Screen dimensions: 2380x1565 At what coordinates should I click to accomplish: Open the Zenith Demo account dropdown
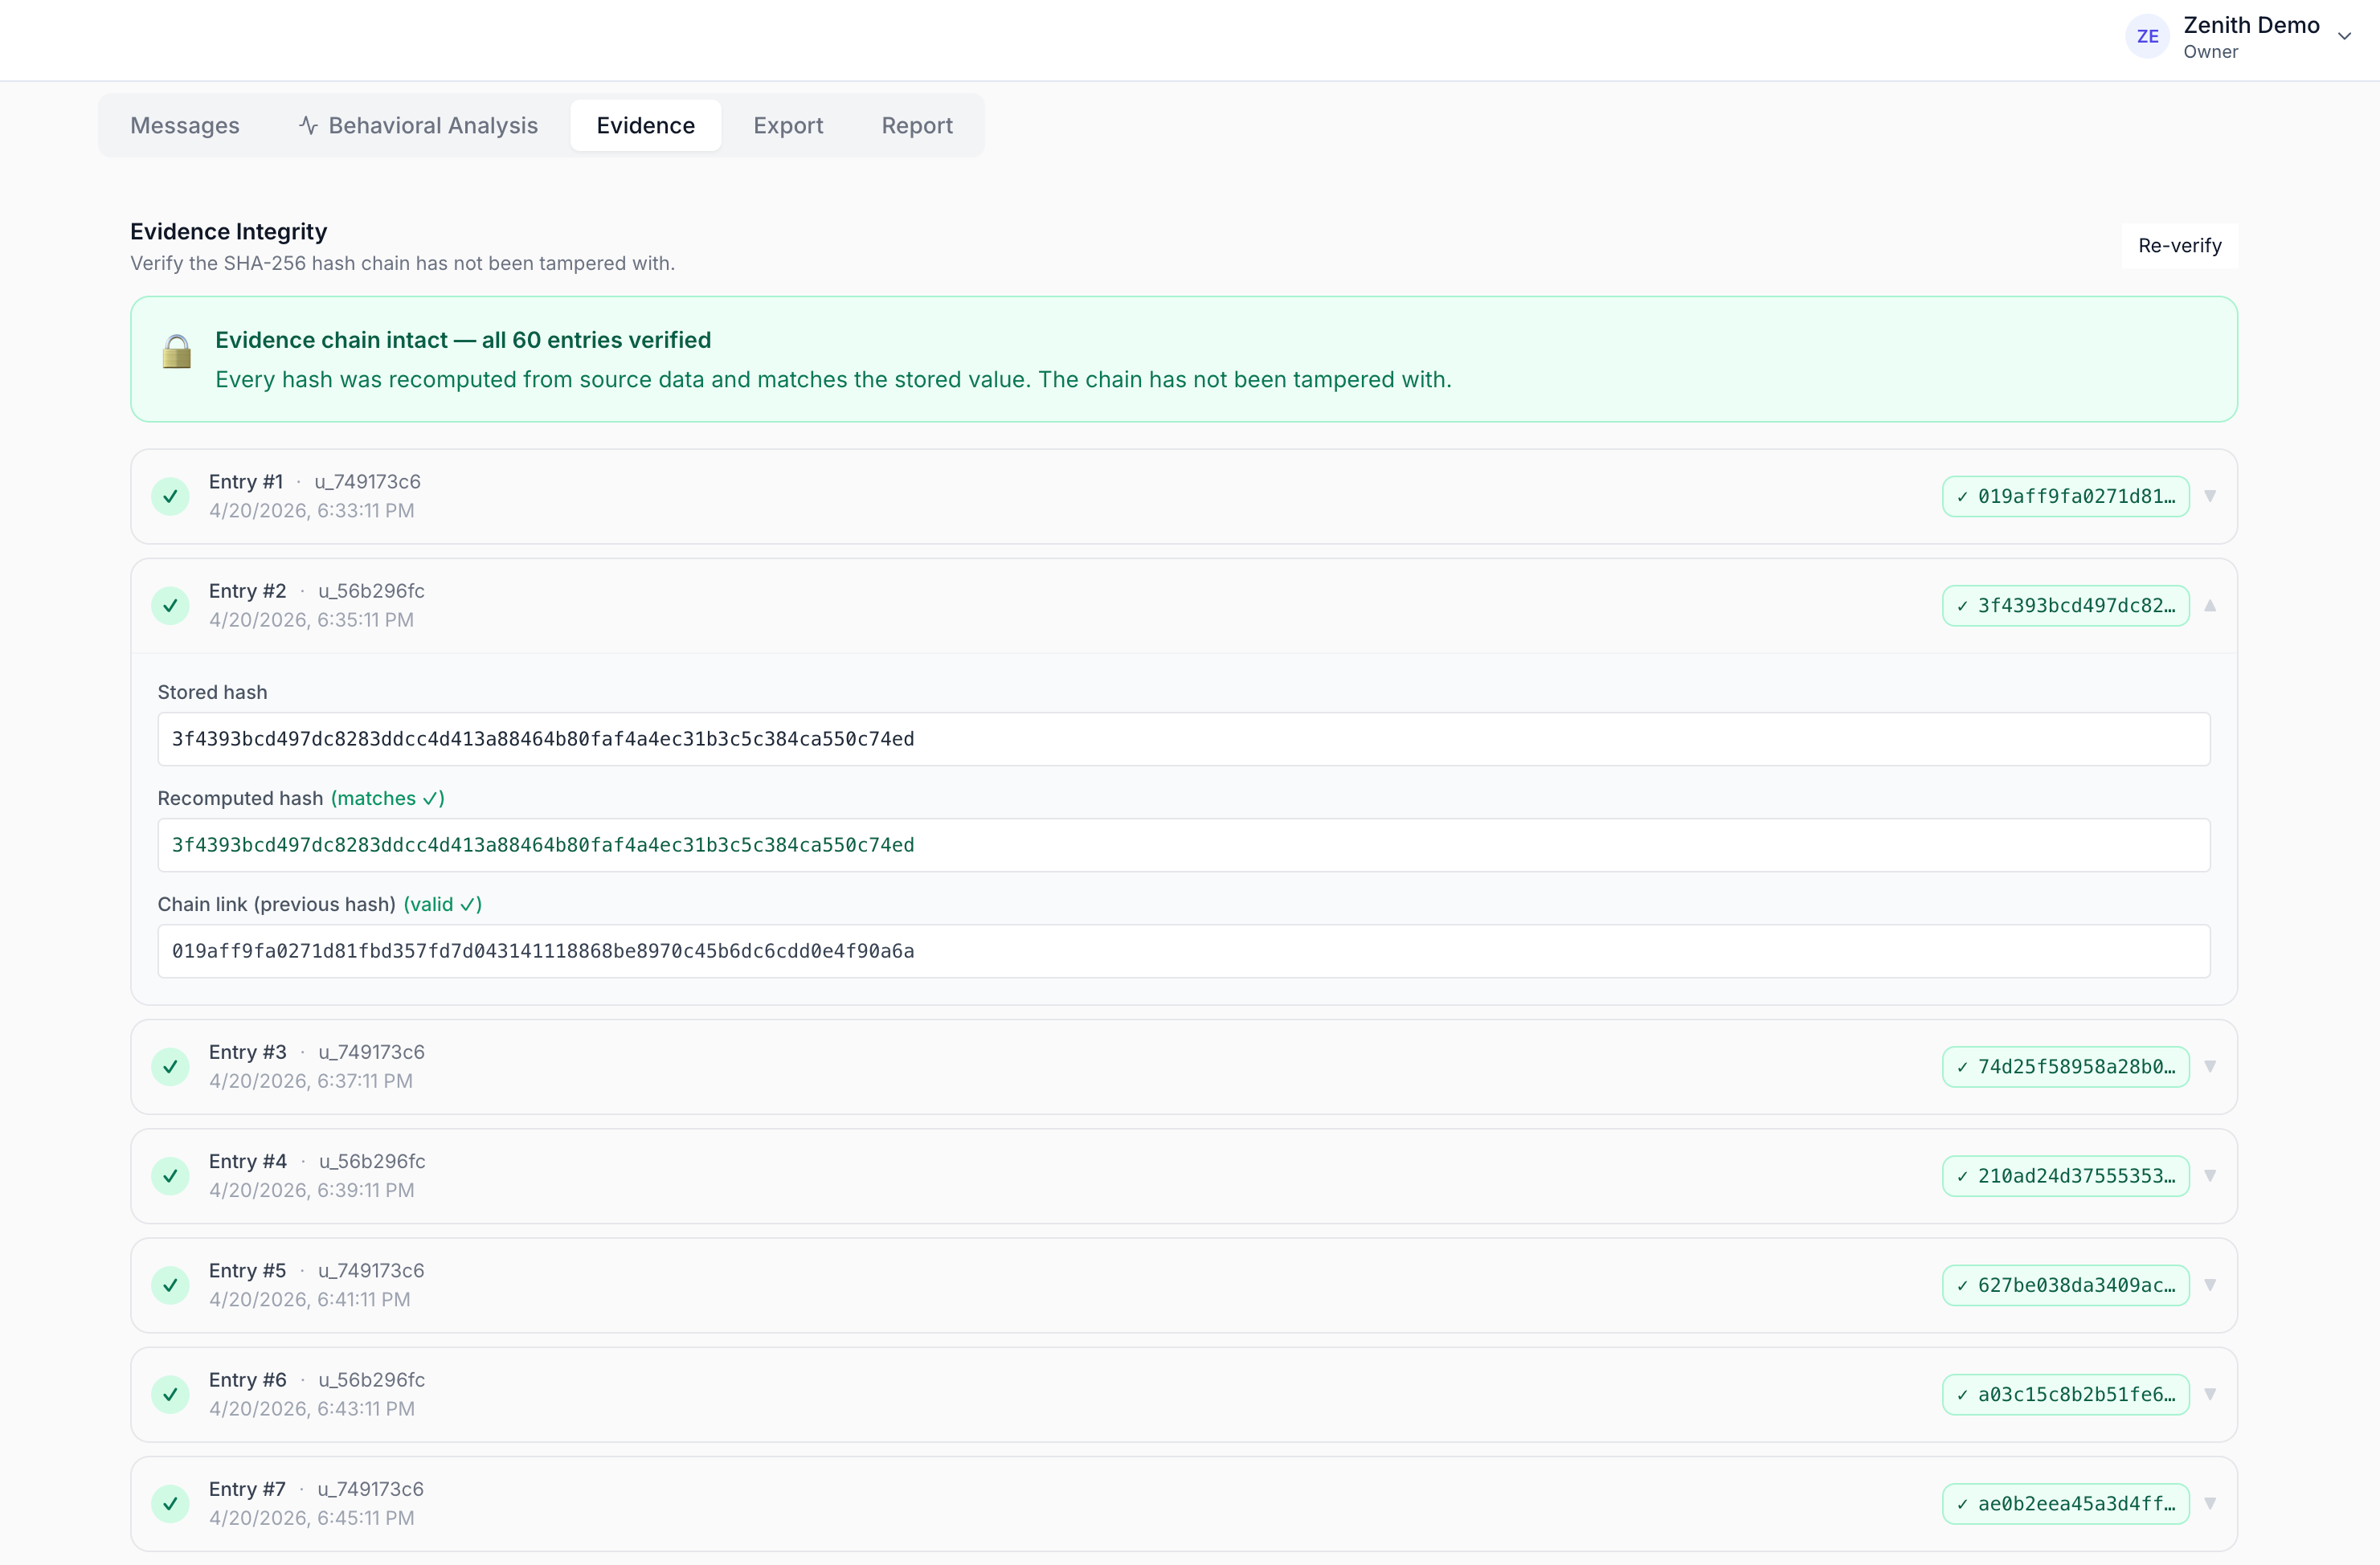[2345, 36]
